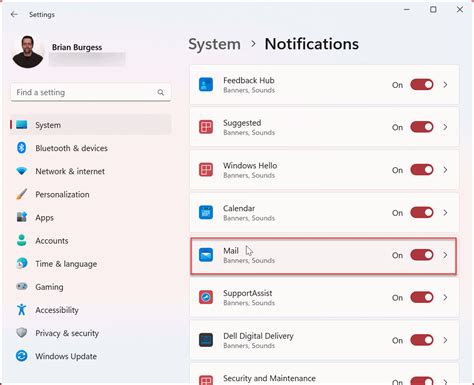Click the back arrow in Settings header
474x385 pixels.
point(14,14)
